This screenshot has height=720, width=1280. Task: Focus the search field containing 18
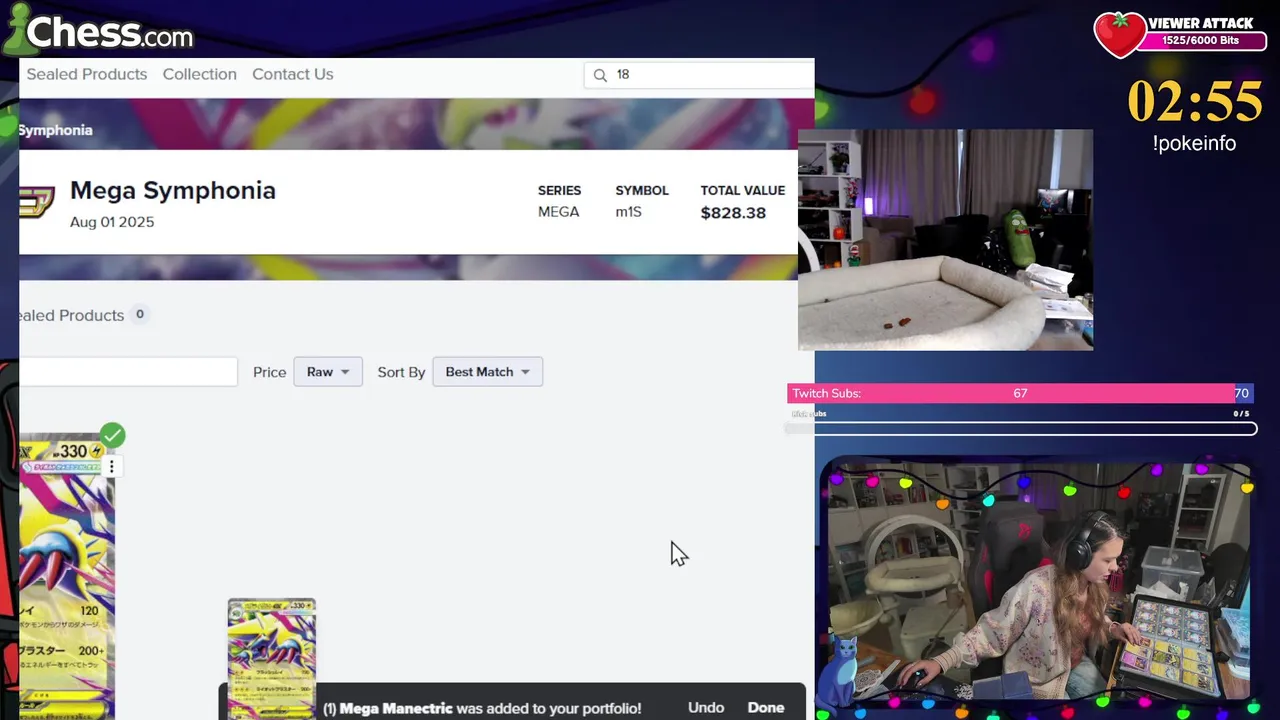(700, 75)
